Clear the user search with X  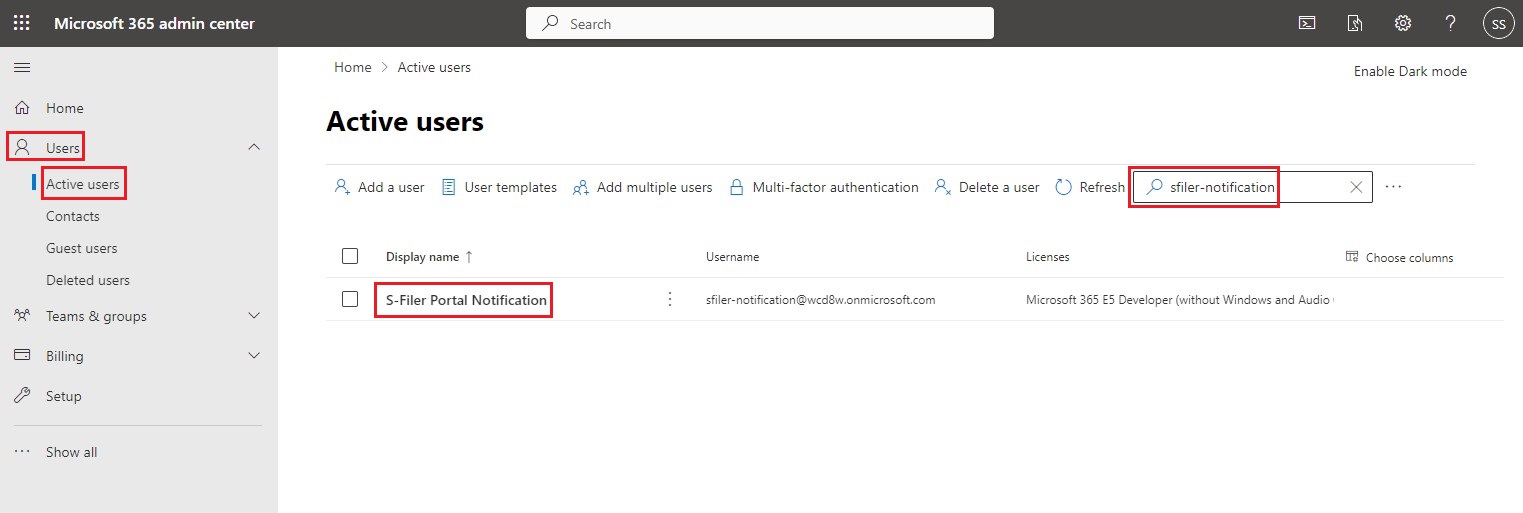click(1356, 187)
